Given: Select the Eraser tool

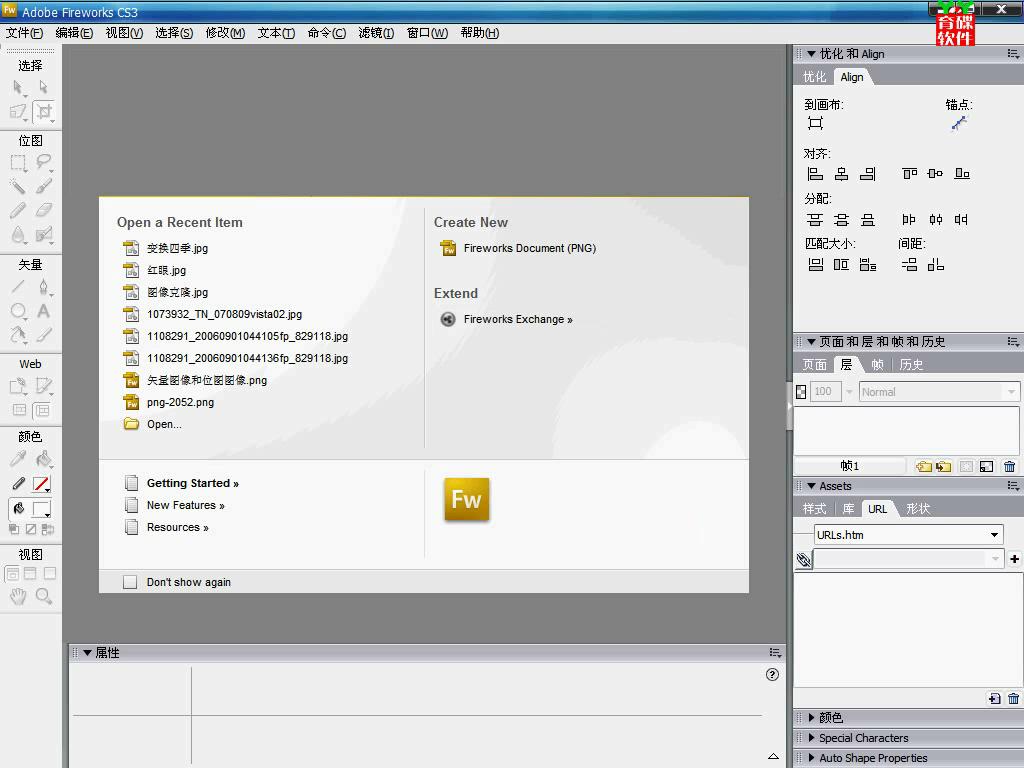Looking at the screenshot, I should 43,210.
